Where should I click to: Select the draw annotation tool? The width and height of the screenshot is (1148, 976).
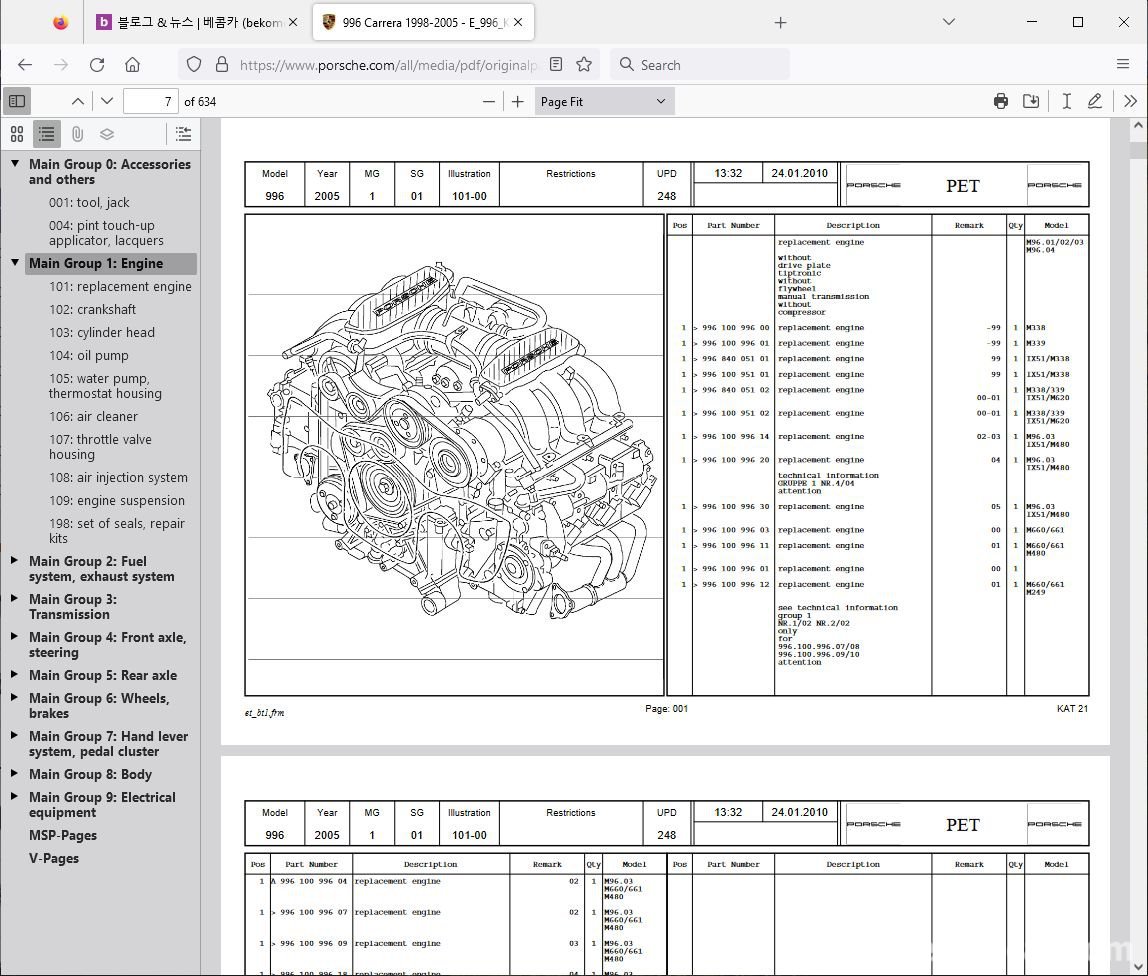coord(1095,101)
